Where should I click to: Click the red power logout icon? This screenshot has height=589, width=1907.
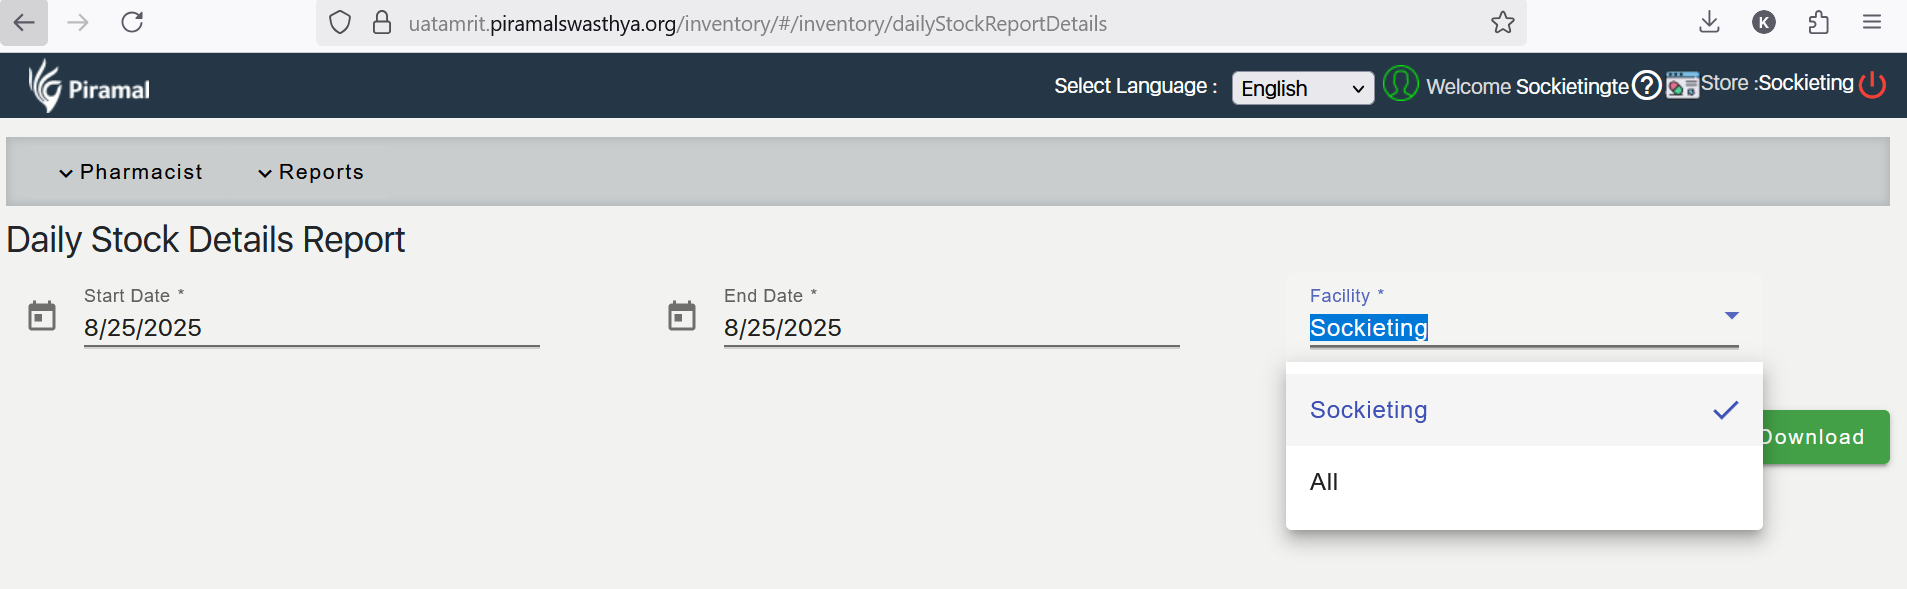[1872, 84]
